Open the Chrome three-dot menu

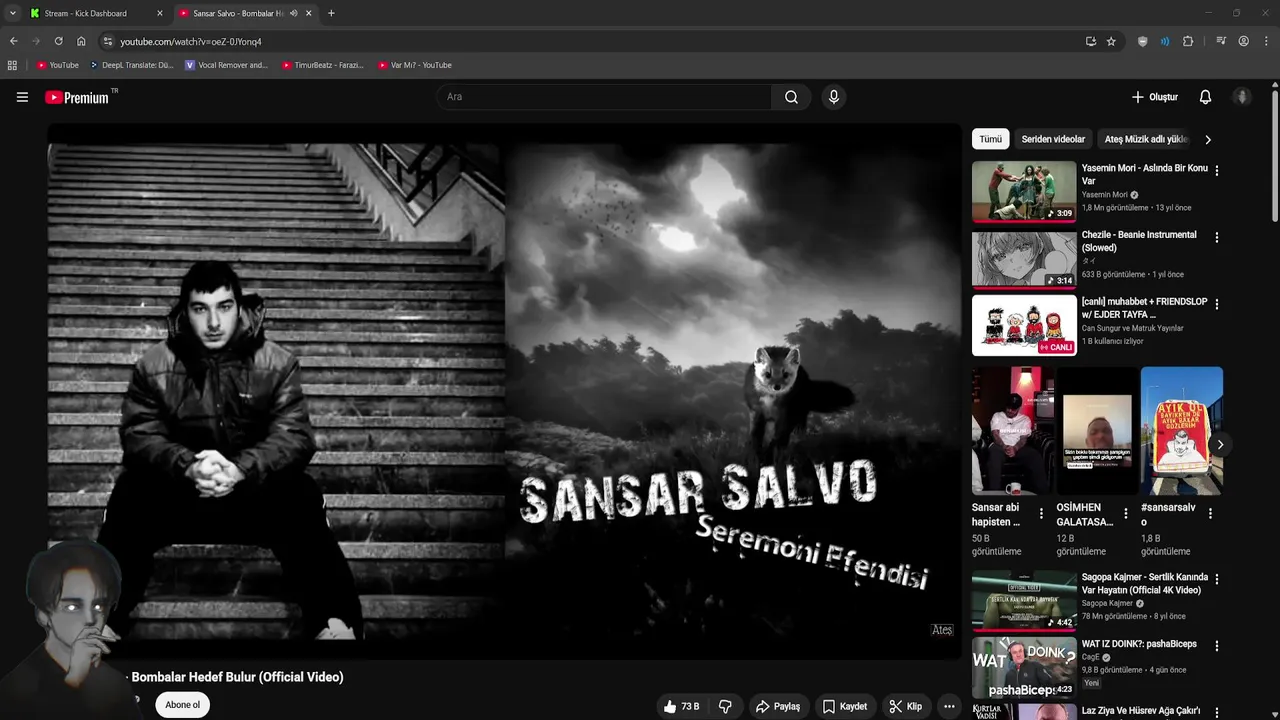(x=1267, y=41)
